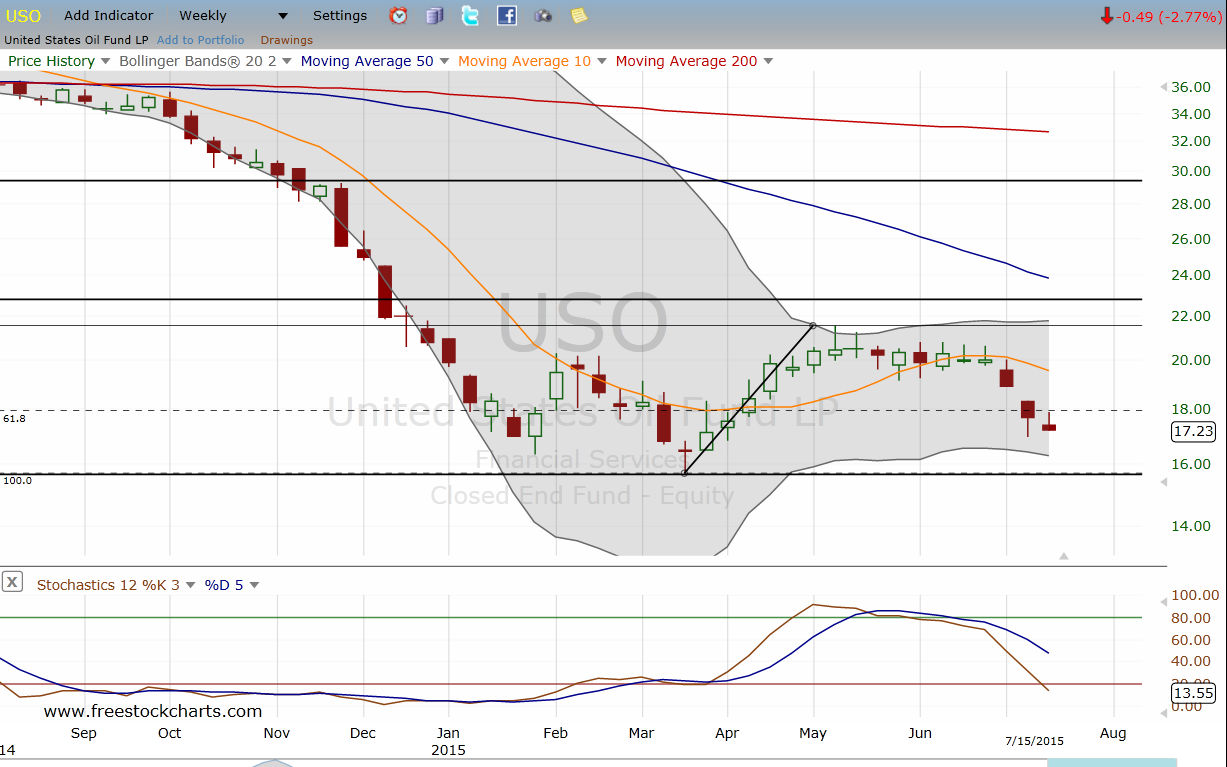Share the chart via the Facebook icon
Screen dimensions: 1227x767
pos(506,15)
